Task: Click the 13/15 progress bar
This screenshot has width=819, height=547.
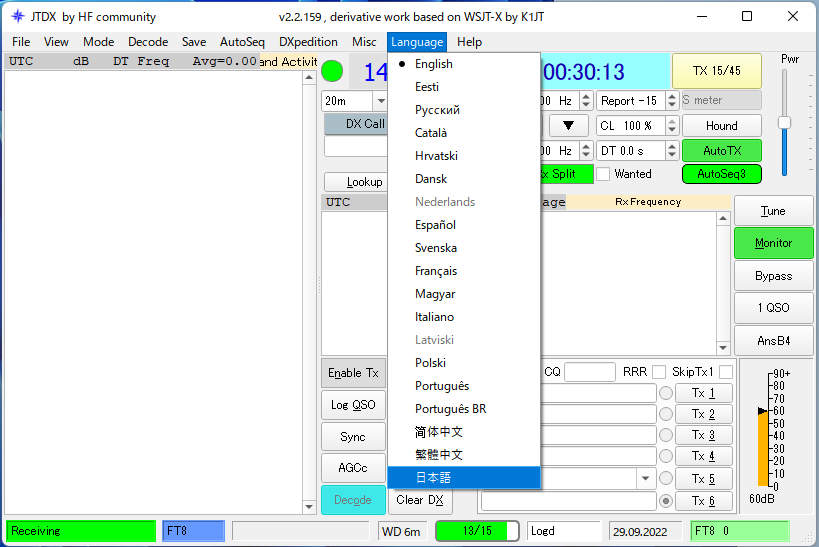Action: pyautogui.click(x=477, y=531)
